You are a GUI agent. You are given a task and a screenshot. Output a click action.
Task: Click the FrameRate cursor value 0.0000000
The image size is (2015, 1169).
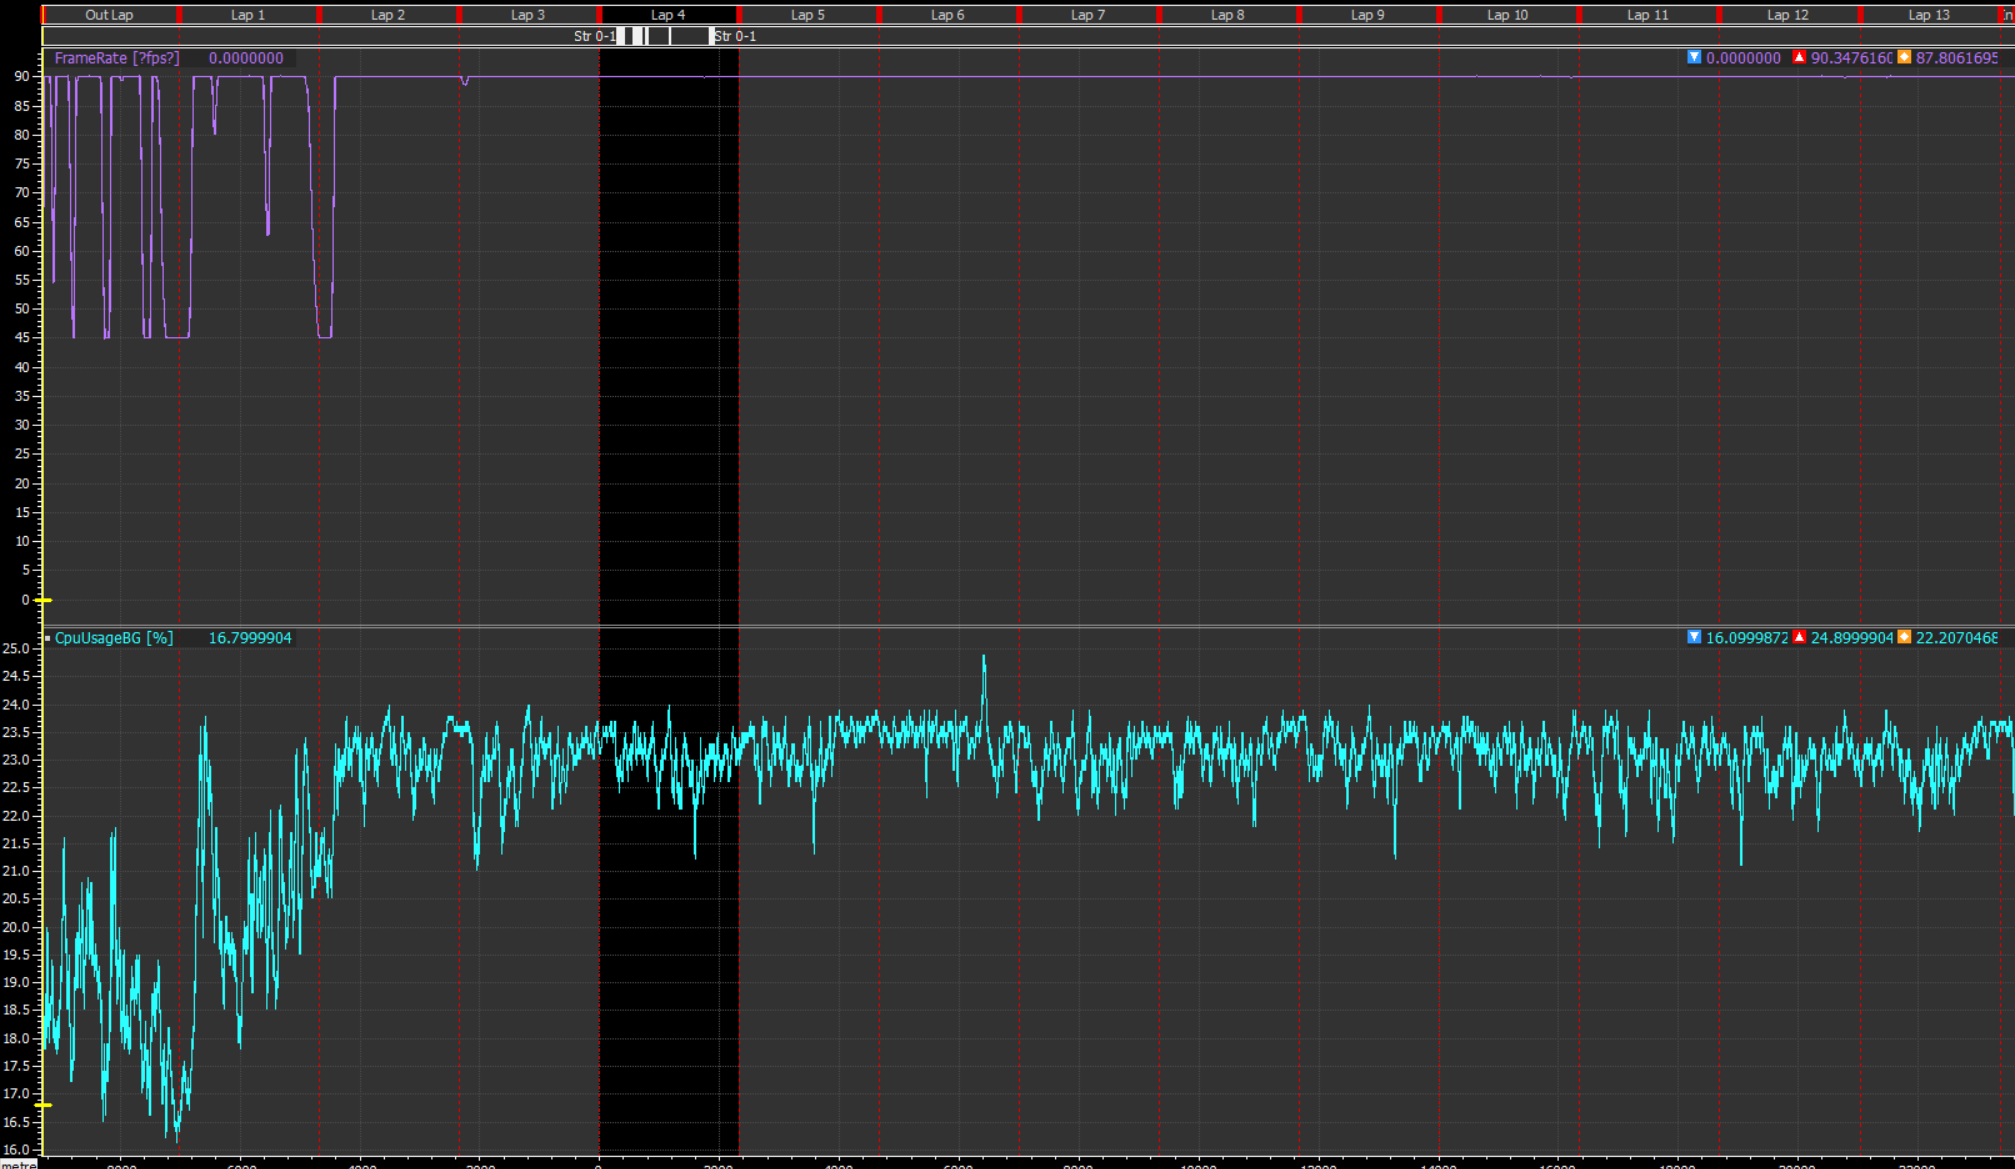click(246, 58)
